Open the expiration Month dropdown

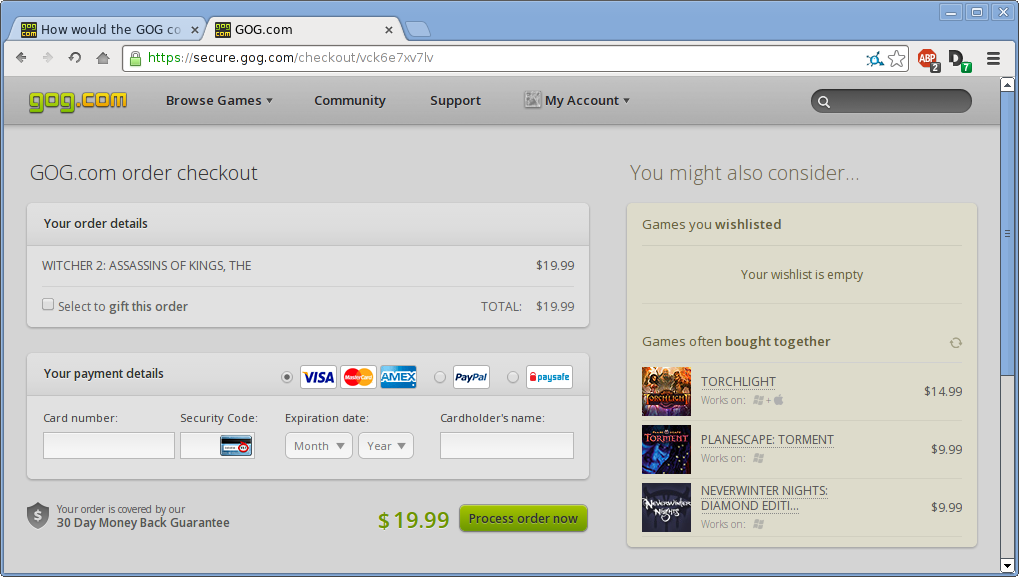pos(319,446)
